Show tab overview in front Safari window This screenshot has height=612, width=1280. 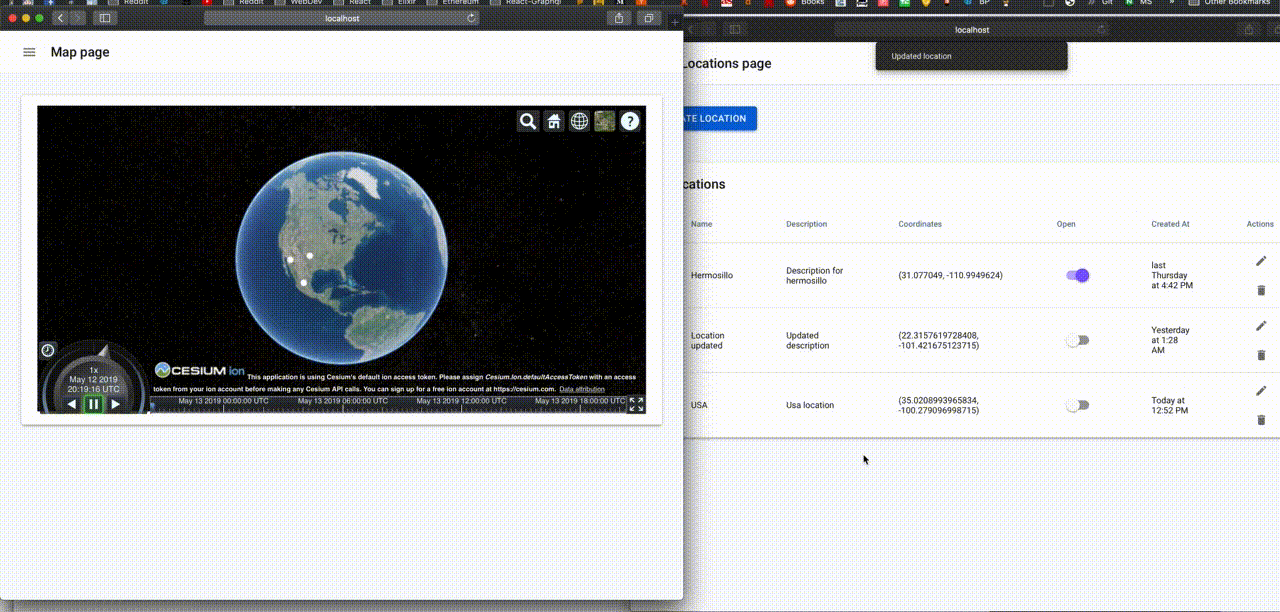click(649, 18)
